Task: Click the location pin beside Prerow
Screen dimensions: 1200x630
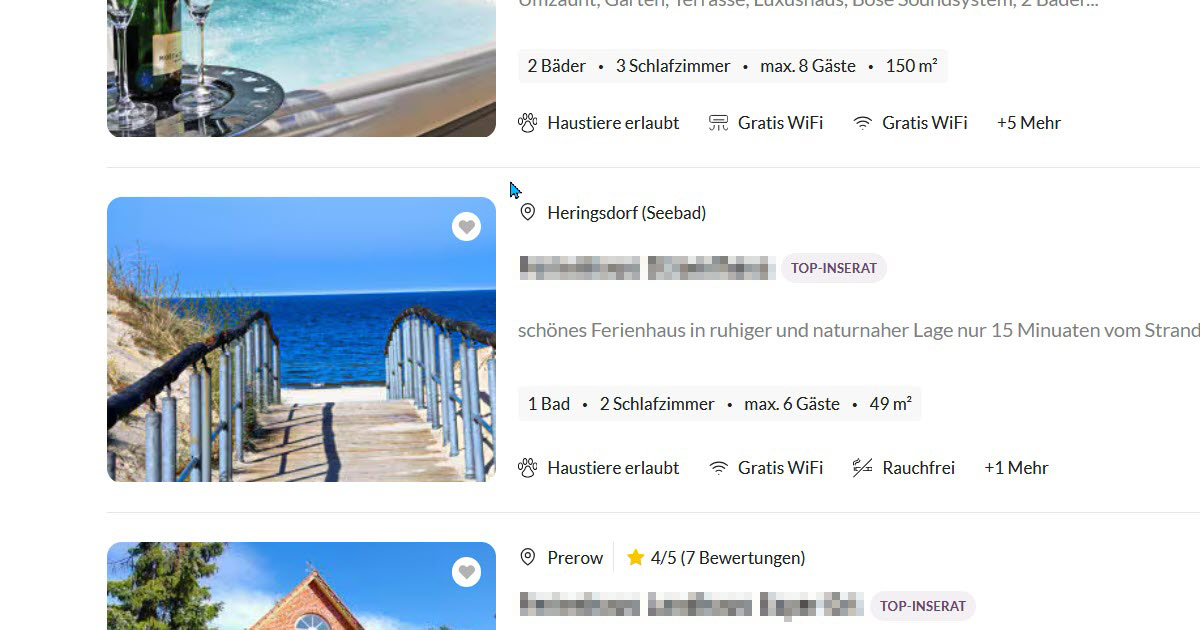Action: tap(528, 557)
